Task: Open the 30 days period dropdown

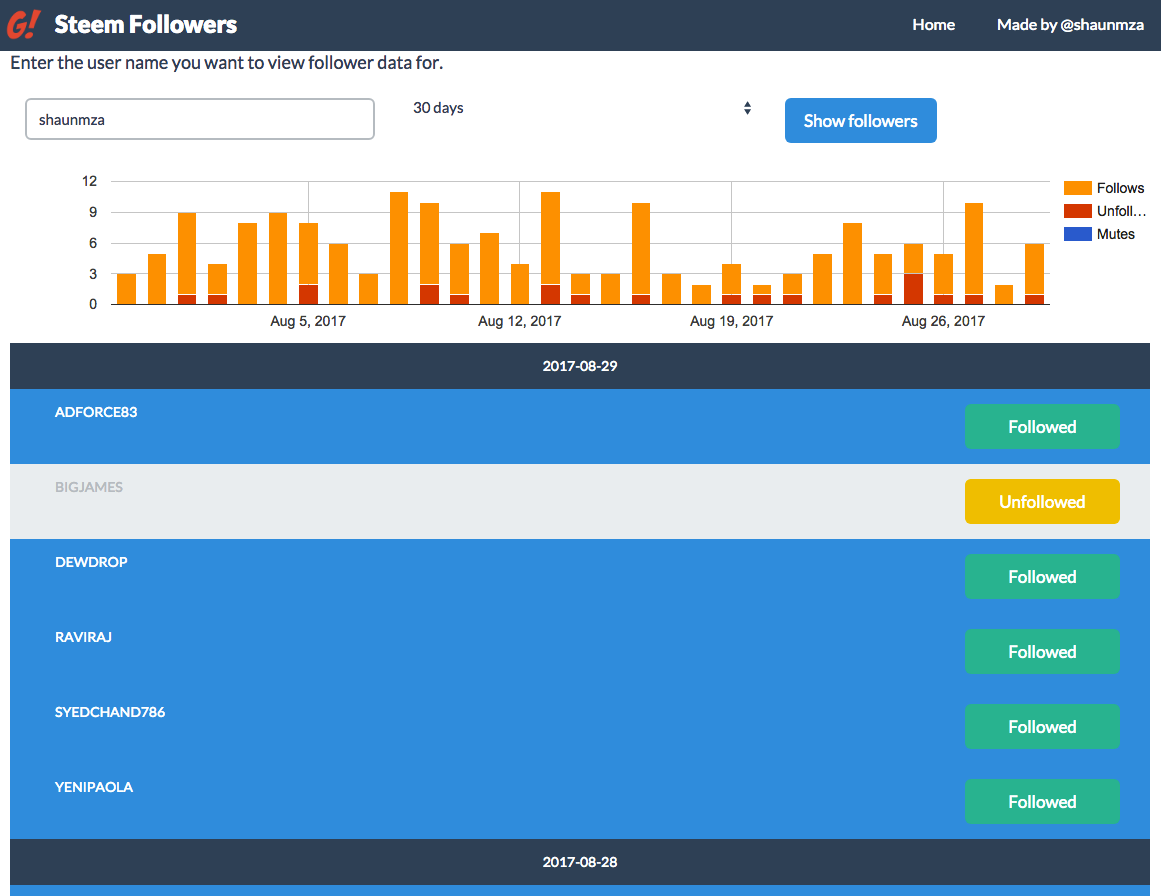Action: tap(582, 108)
